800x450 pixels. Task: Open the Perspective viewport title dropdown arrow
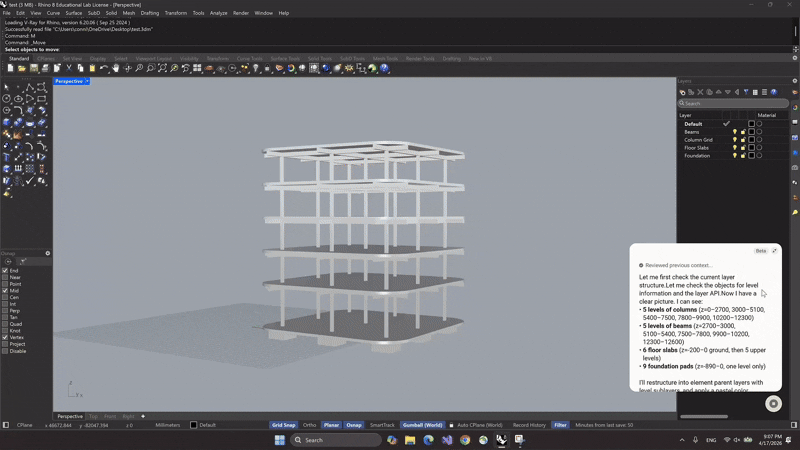click(x=87, y=81)
